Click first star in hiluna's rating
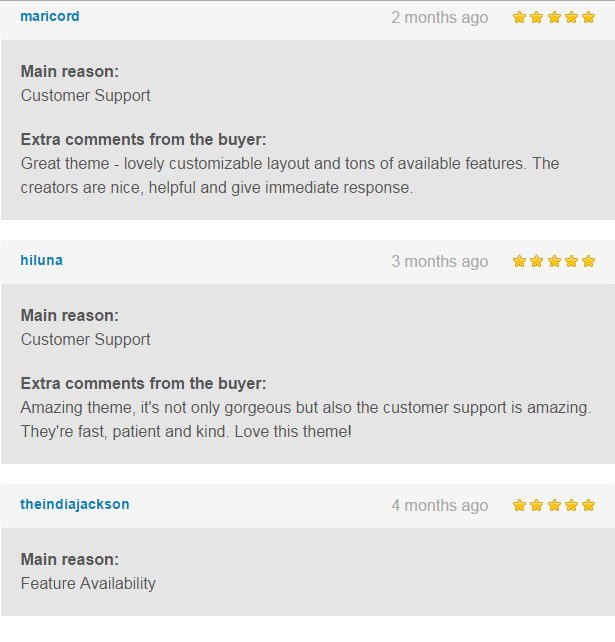This screenshot has width=615, height=642. click(519, 261)
